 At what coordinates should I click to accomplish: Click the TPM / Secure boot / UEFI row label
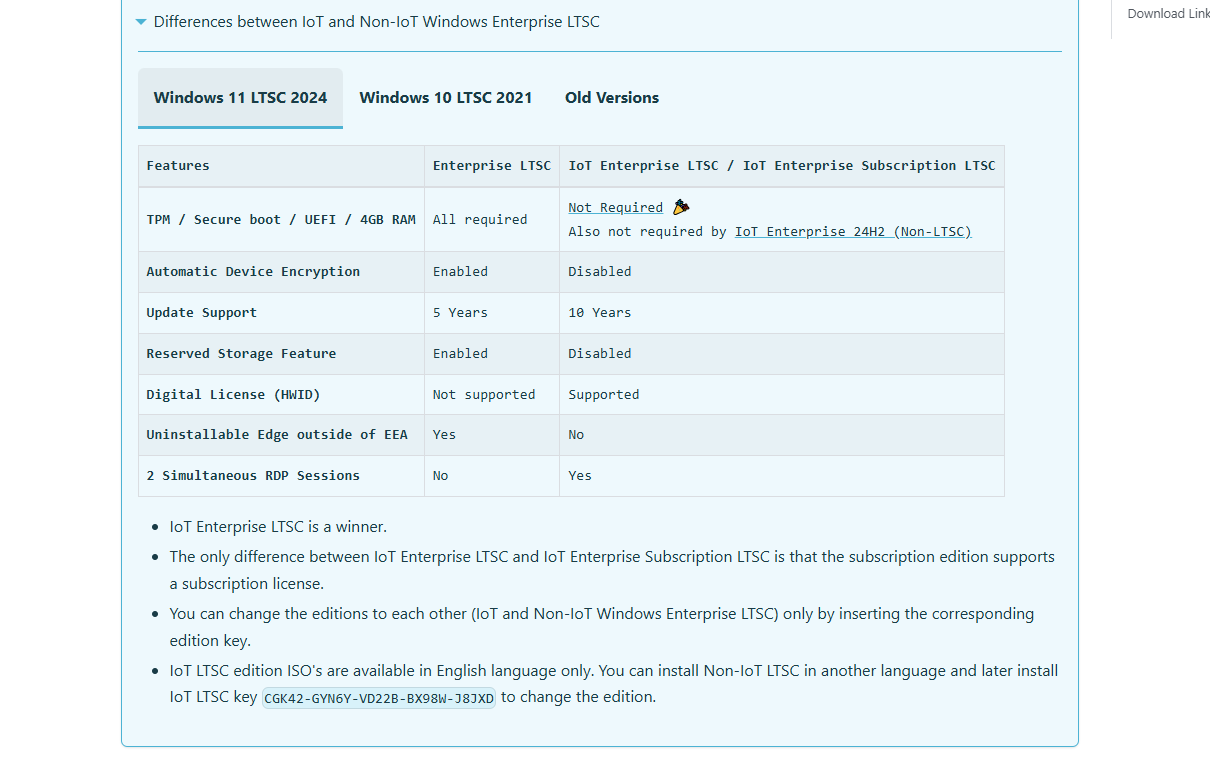[x=281, y=220]
